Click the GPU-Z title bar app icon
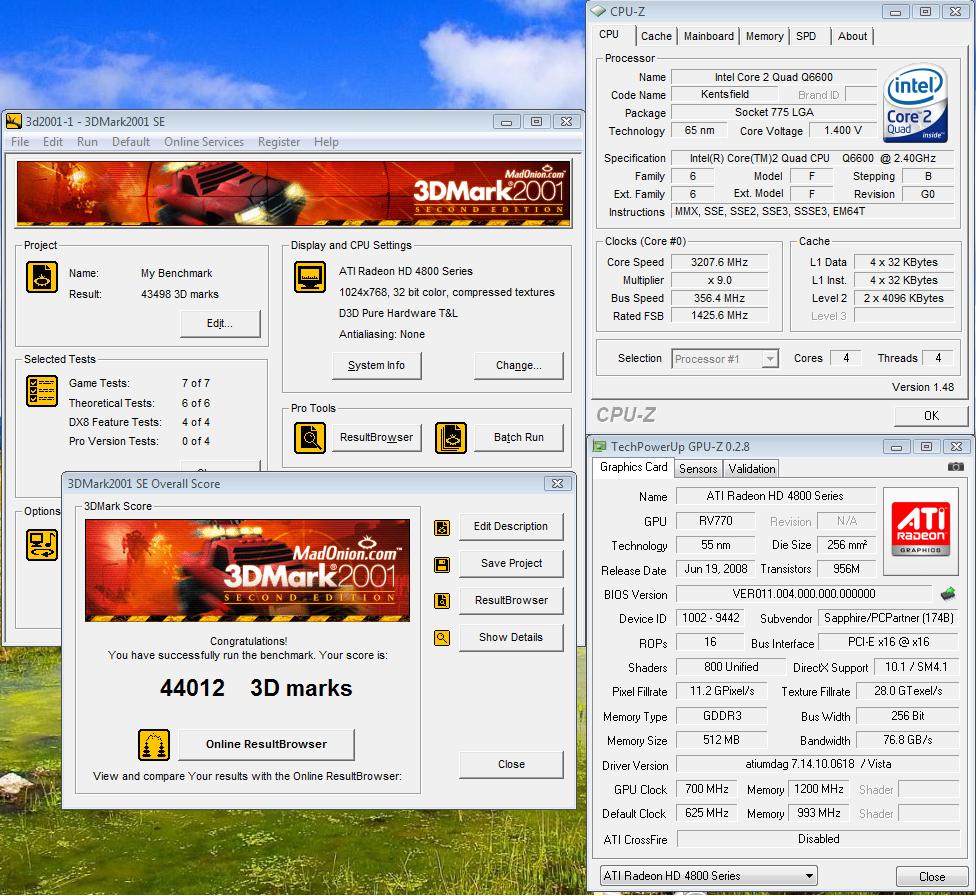976x896 pixels. 599,446
